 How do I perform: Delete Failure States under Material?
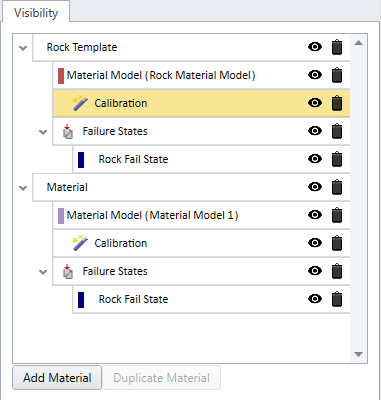pos(337,271)
